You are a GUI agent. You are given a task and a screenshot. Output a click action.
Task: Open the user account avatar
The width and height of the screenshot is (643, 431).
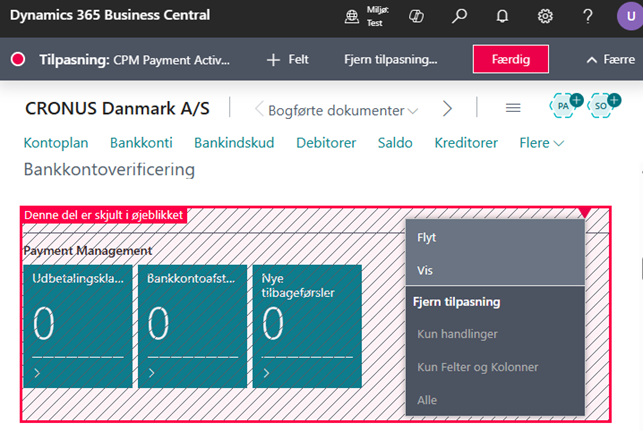click(x=630, y=16)
